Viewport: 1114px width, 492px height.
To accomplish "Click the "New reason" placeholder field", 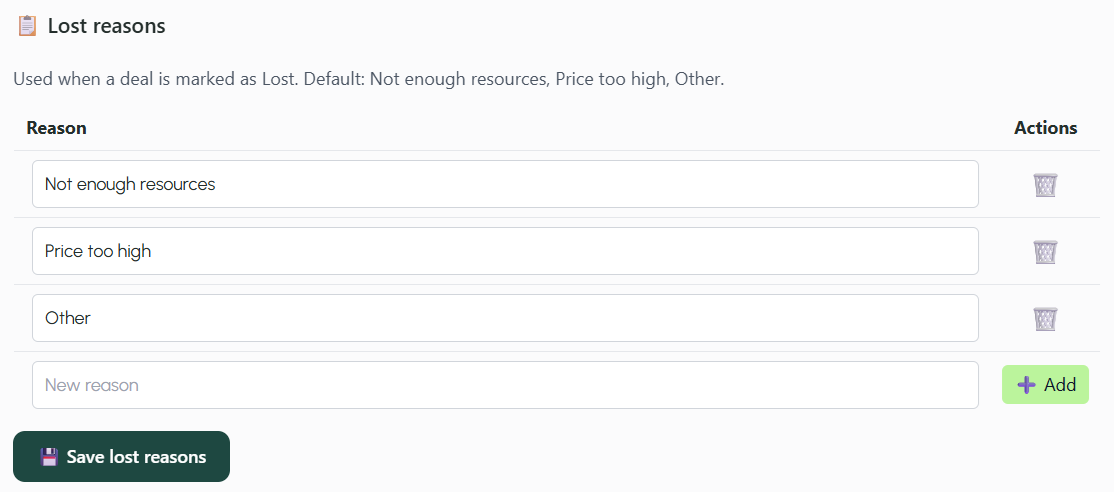I will [505, 385].
